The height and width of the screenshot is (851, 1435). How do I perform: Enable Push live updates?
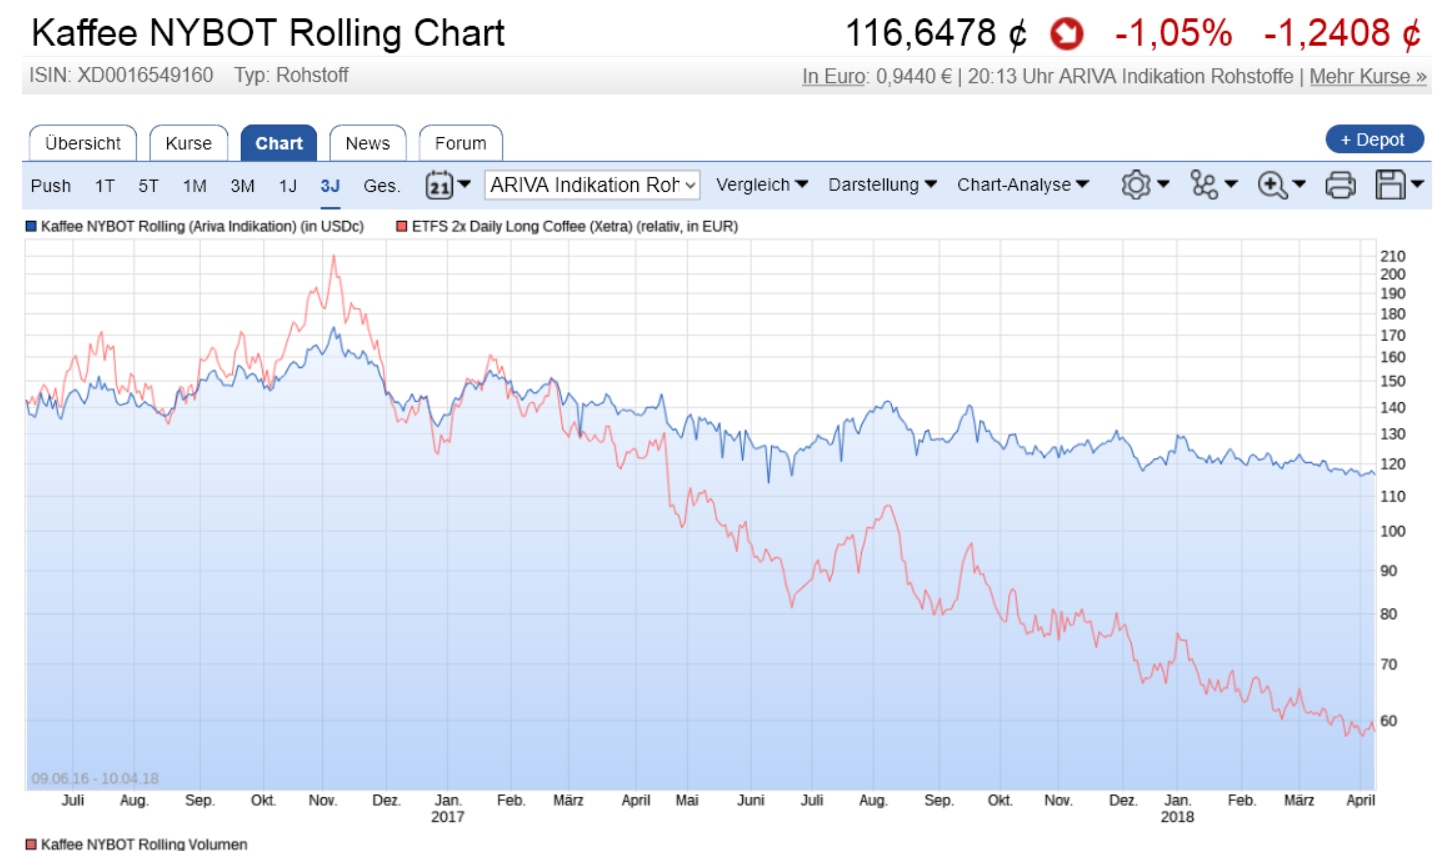point(51,186)
